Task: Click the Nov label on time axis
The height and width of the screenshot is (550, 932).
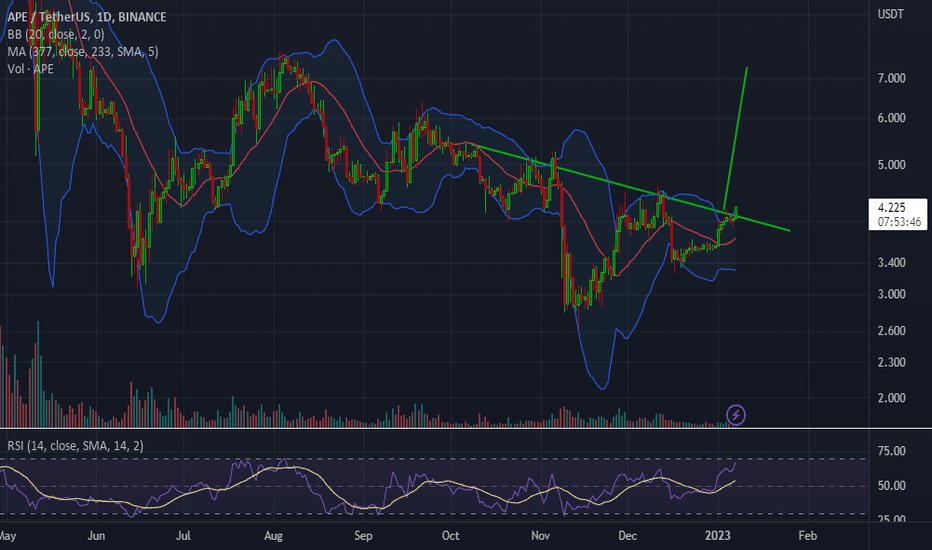Action: pyautogui.click(x=540, y=536)
